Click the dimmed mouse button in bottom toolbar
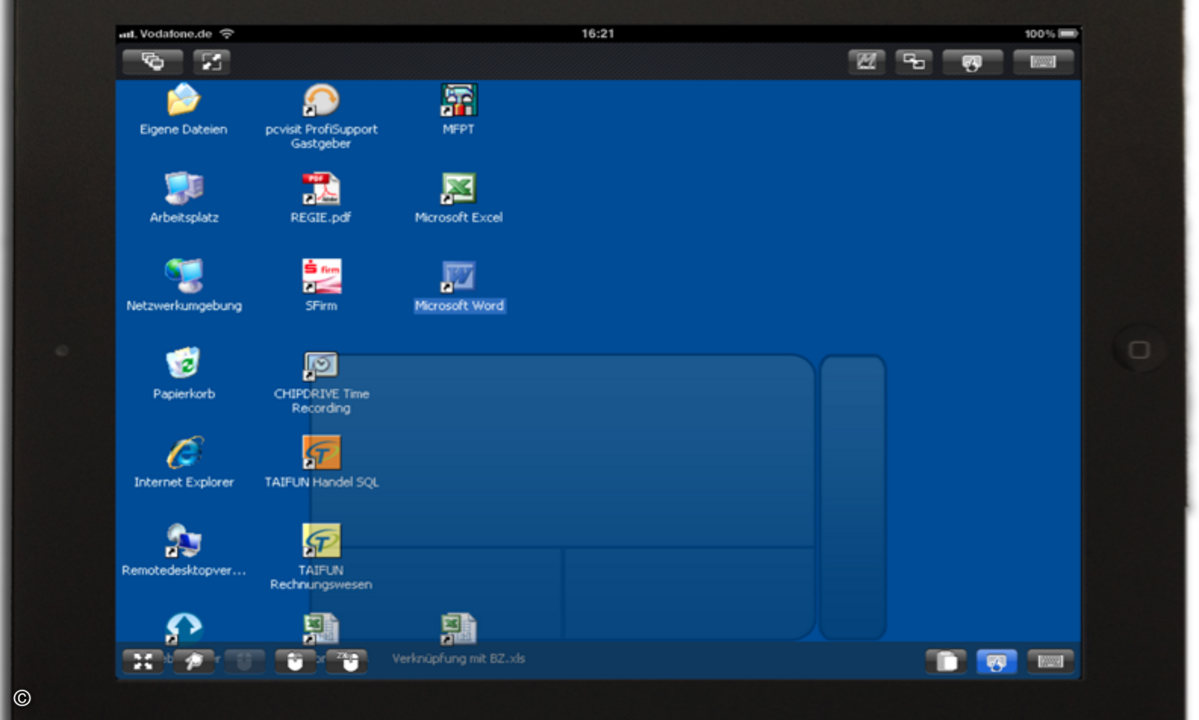 [x=244, y=662]
